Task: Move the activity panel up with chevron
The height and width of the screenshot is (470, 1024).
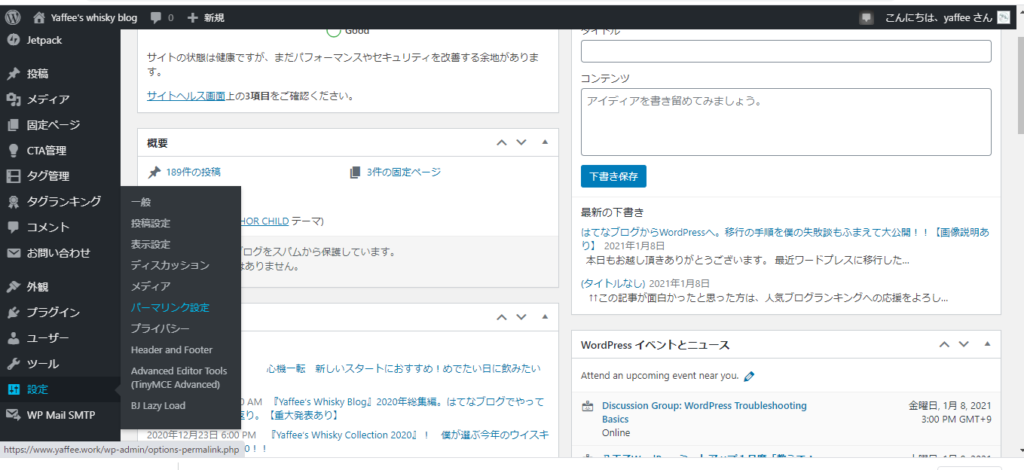Action: [x=501, y=317]
